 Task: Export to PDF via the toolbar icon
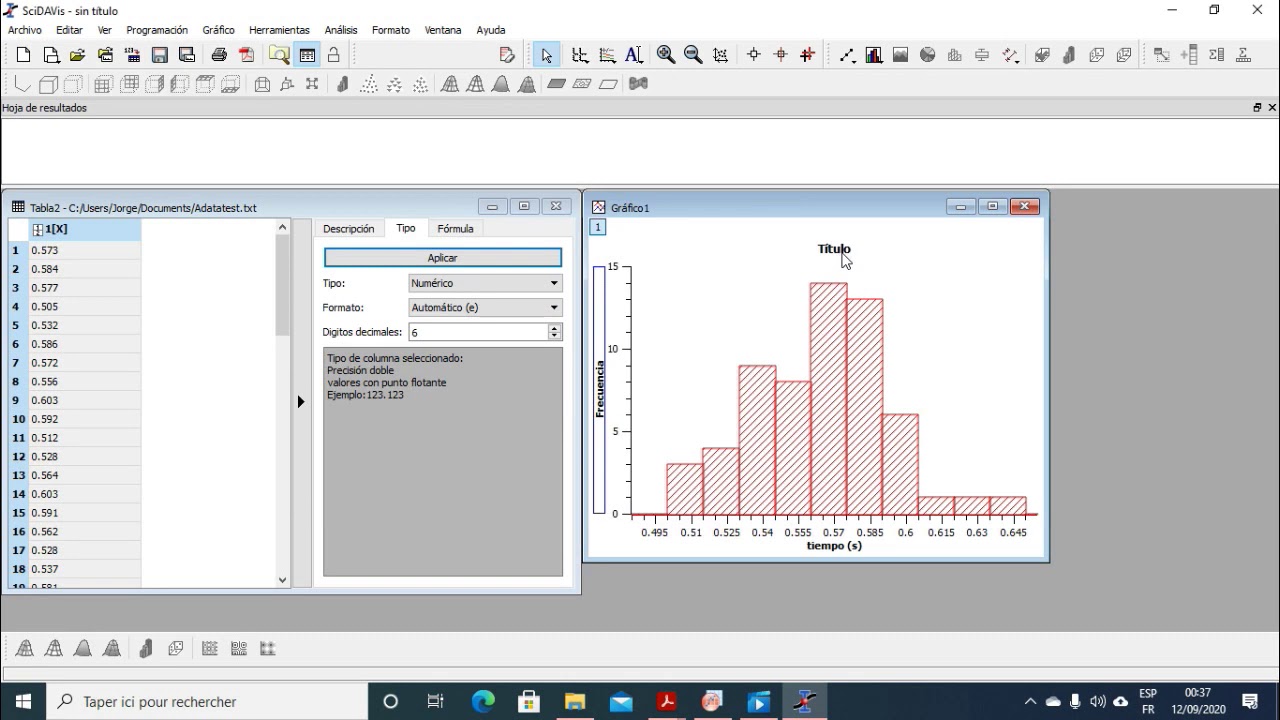[x=246, y=55]
